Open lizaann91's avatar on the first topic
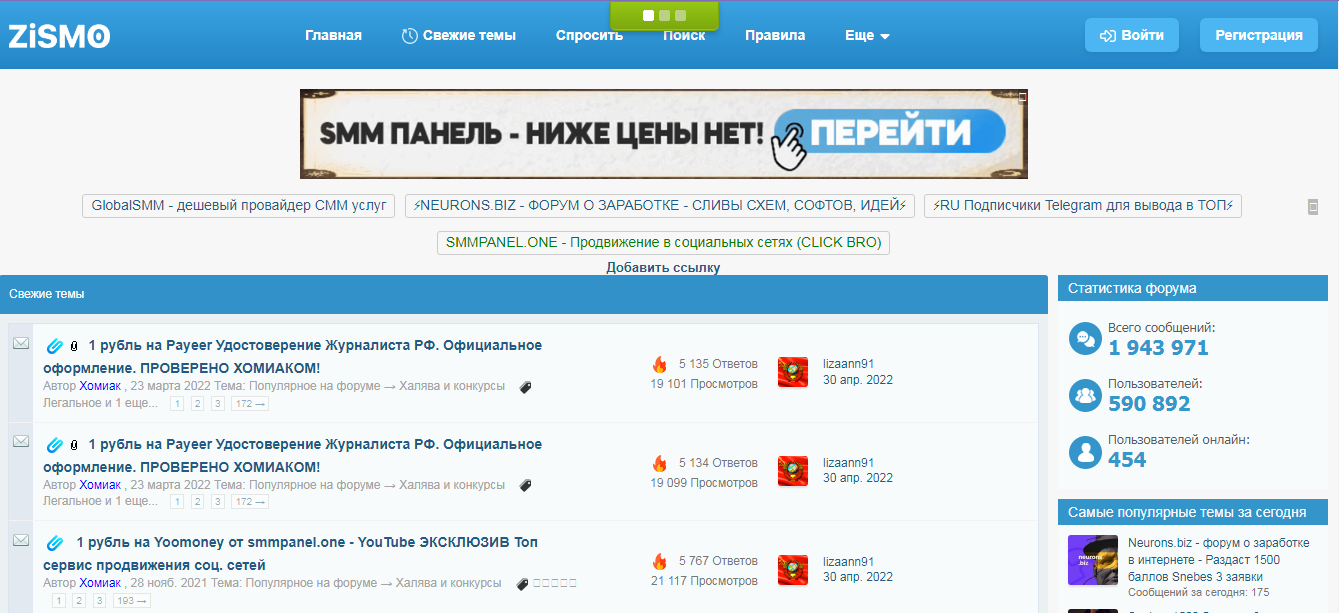 click(x=793, y=372)
